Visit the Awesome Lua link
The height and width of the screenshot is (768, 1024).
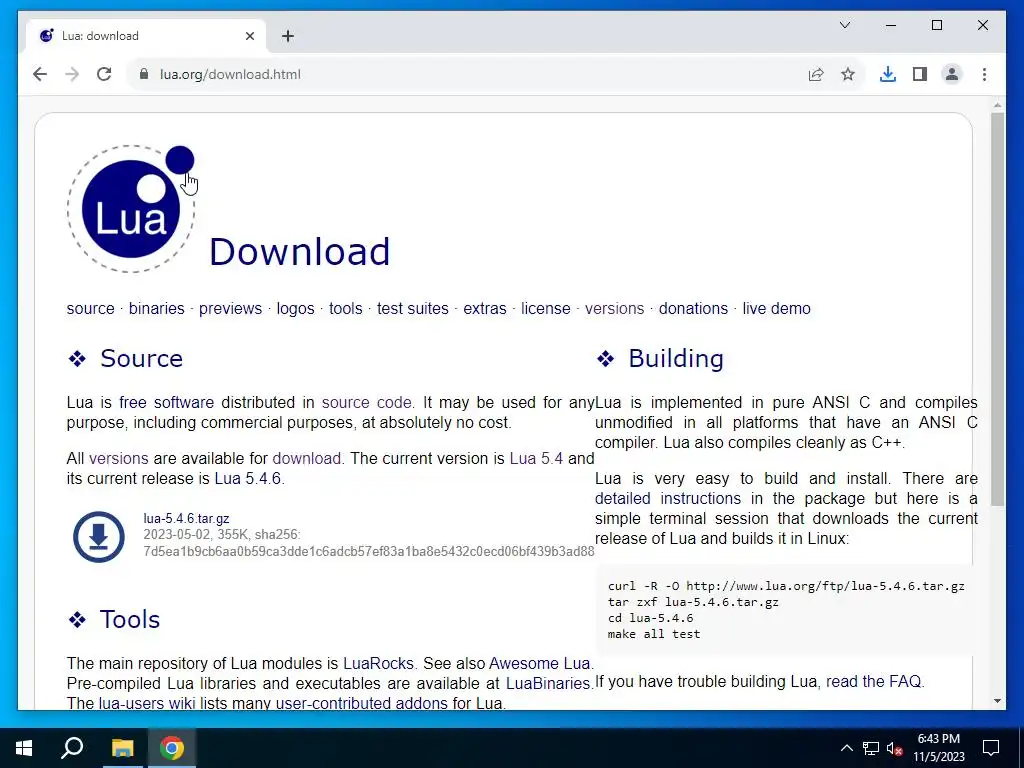coord(539,664)
